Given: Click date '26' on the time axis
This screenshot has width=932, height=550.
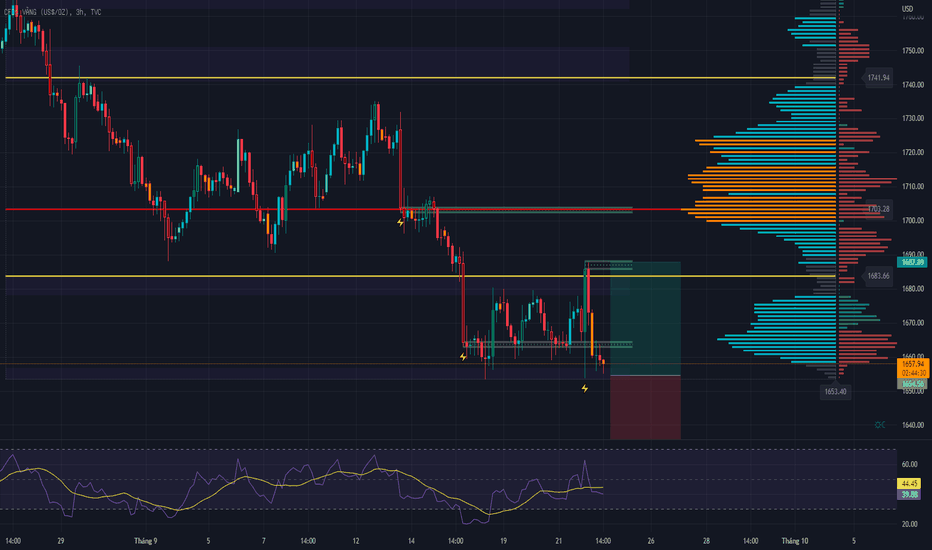Looking at the screenshot, I should click(x=651, y=540).
